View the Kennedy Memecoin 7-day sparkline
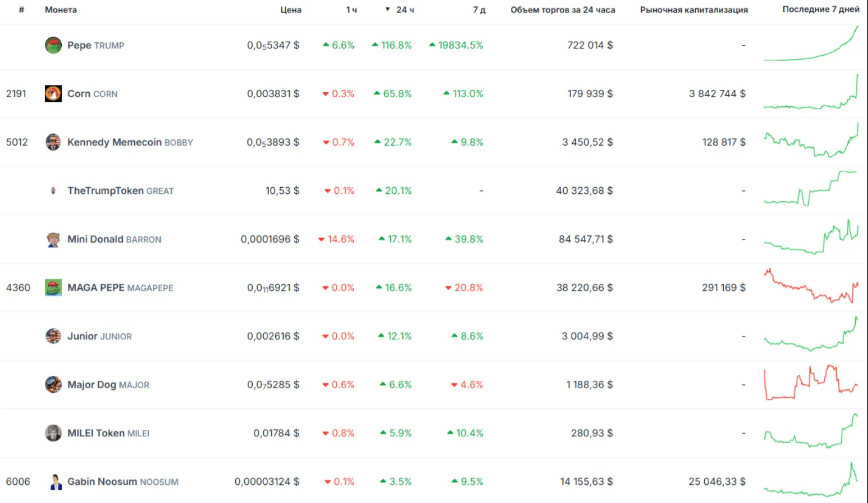Viewport: 868px width, 503px height. pos(811,140)
